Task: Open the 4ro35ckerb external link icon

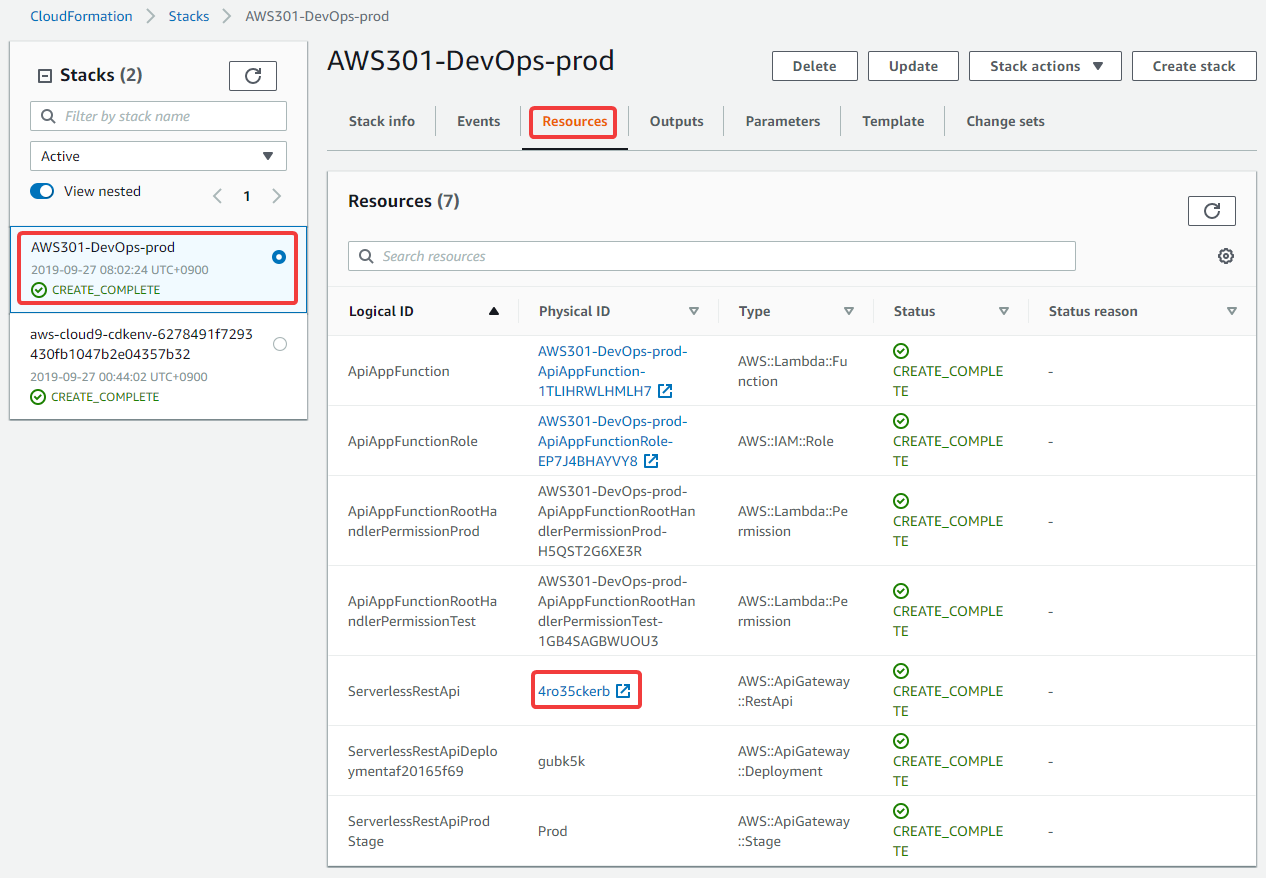Action: 623,691
